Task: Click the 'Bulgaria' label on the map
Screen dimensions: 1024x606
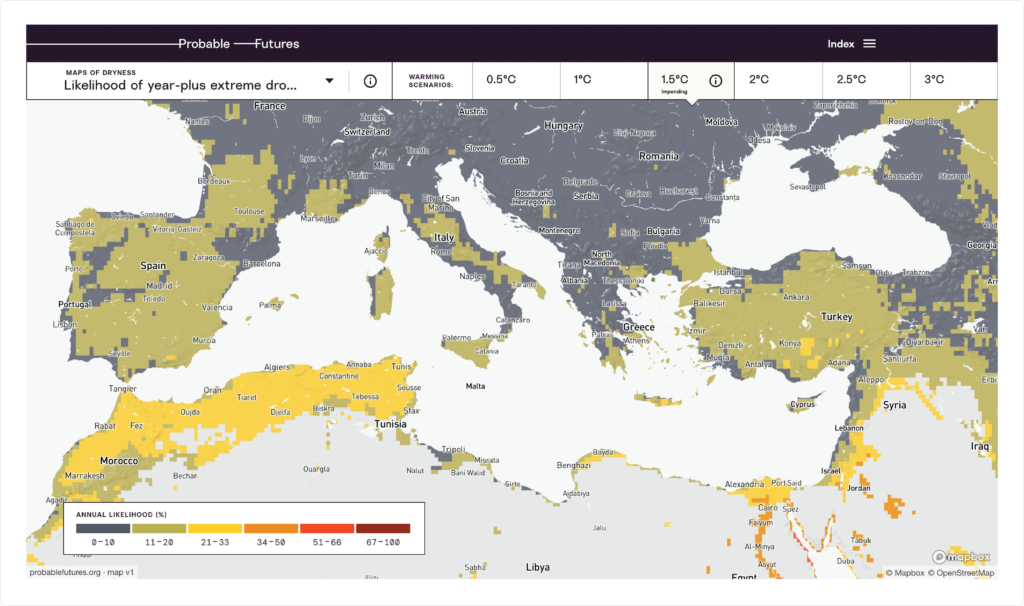Action: coord(664,231)
